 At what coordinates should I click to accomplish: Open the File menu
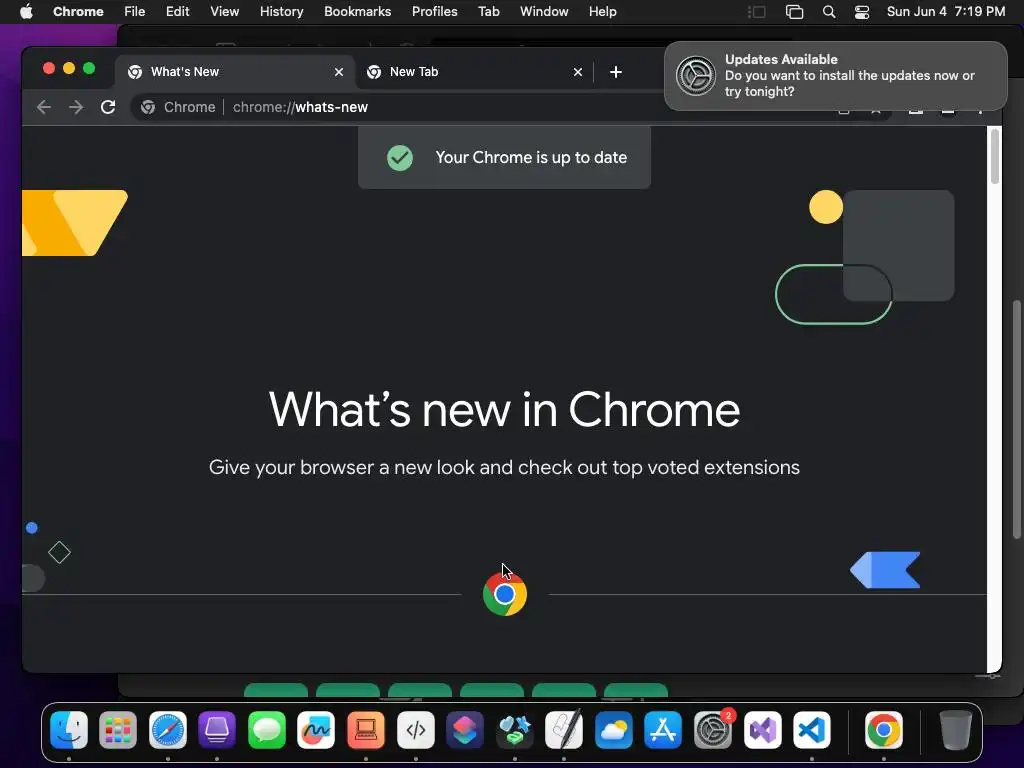point(135,11)
